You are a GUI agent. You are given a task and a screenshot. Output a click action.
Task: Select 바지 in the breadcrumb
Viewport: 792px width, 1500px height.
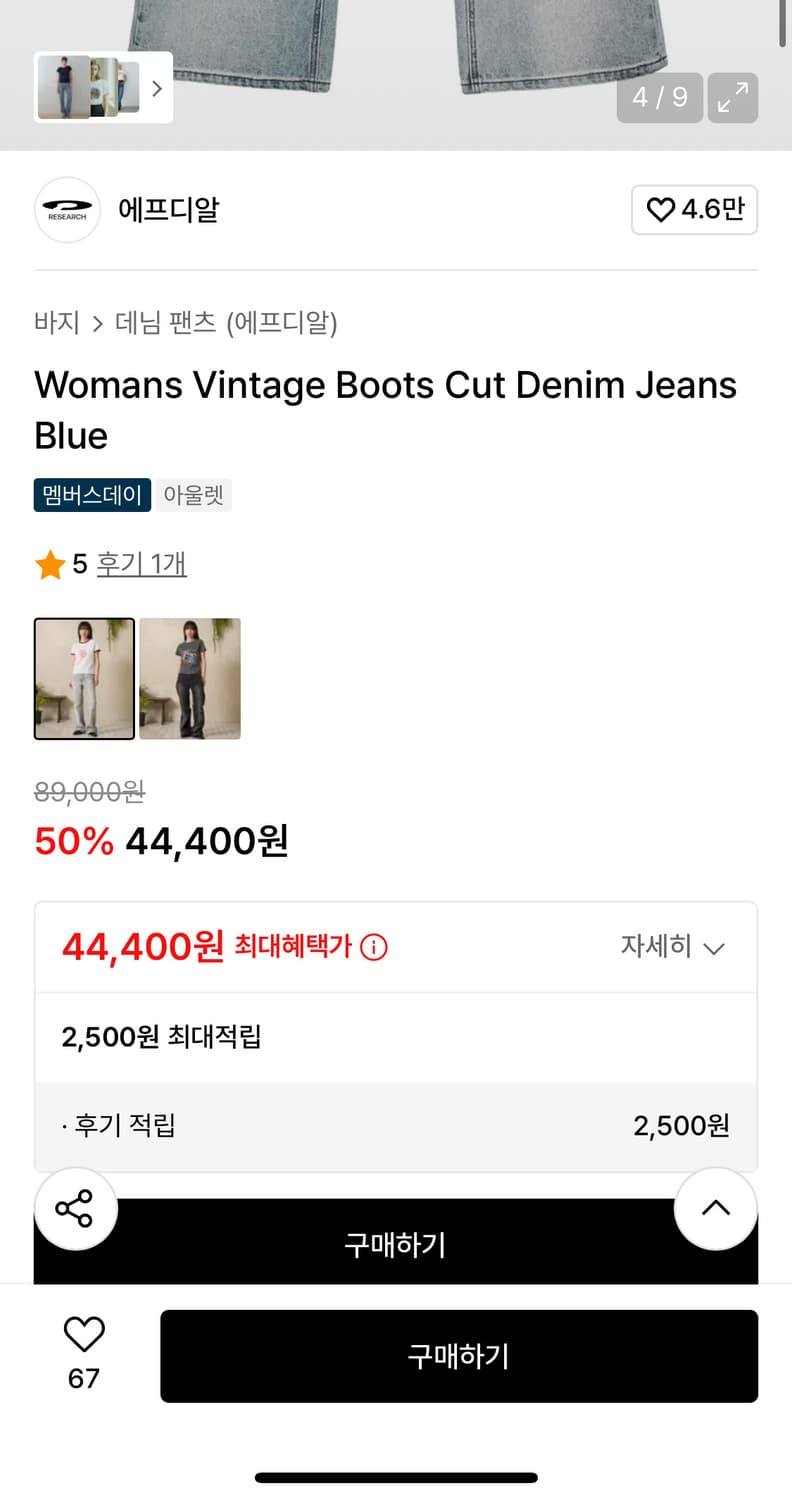pos(55,323)
